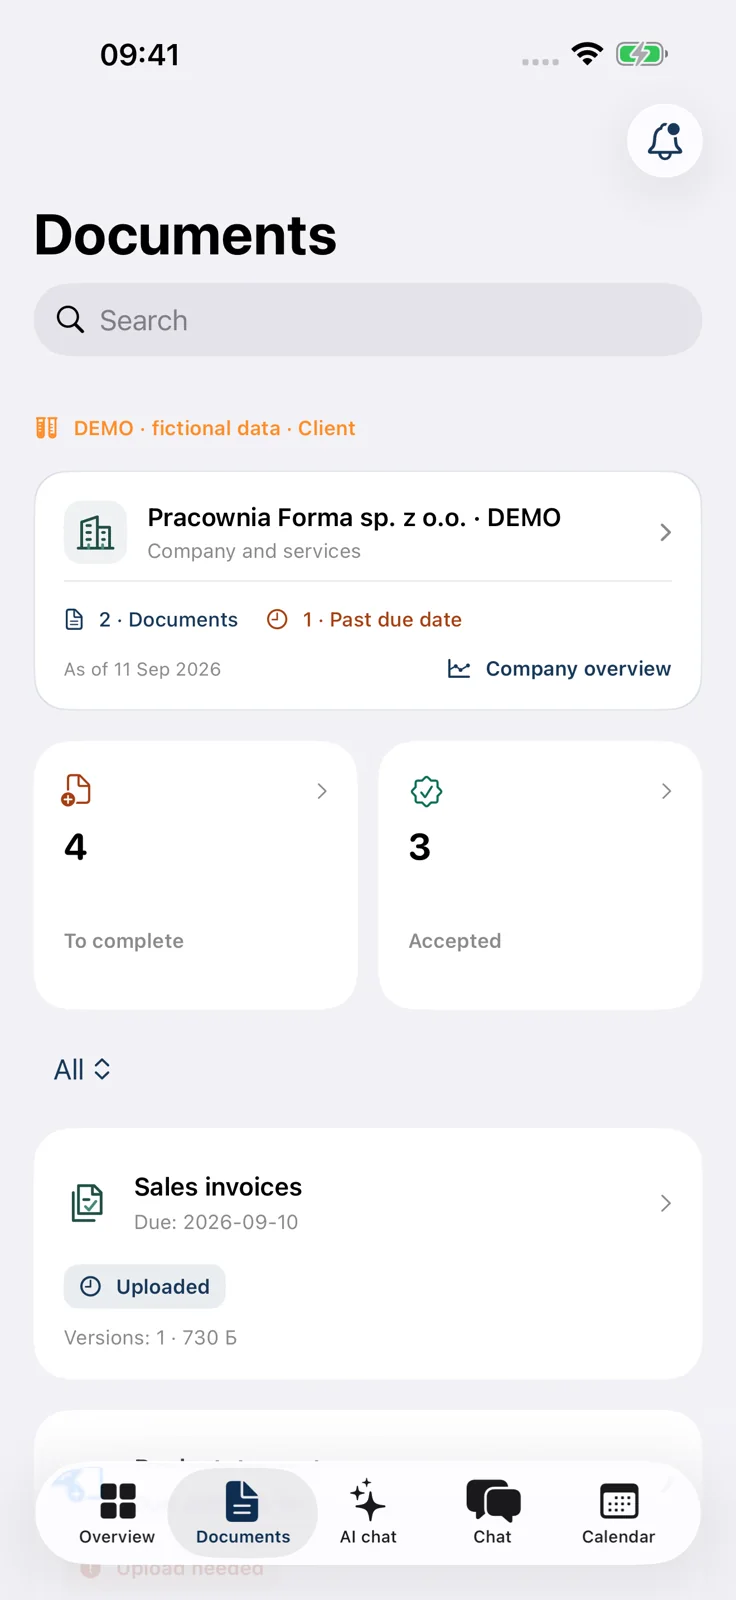Open the Calendar tab
The image size is (736, 1600).
click(x=619, y=1512)
